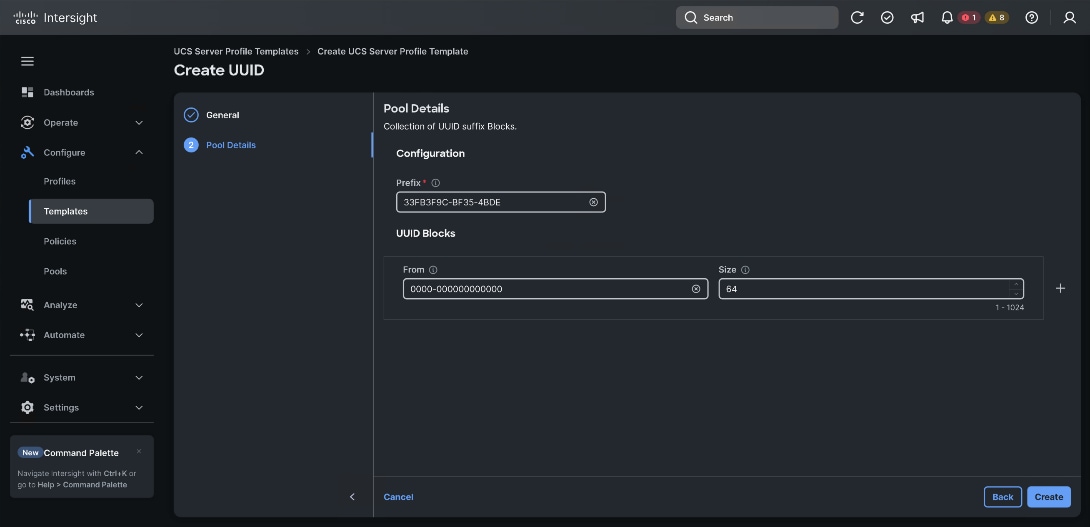
Task: Clear the From field with X icon
Action: 696,289
